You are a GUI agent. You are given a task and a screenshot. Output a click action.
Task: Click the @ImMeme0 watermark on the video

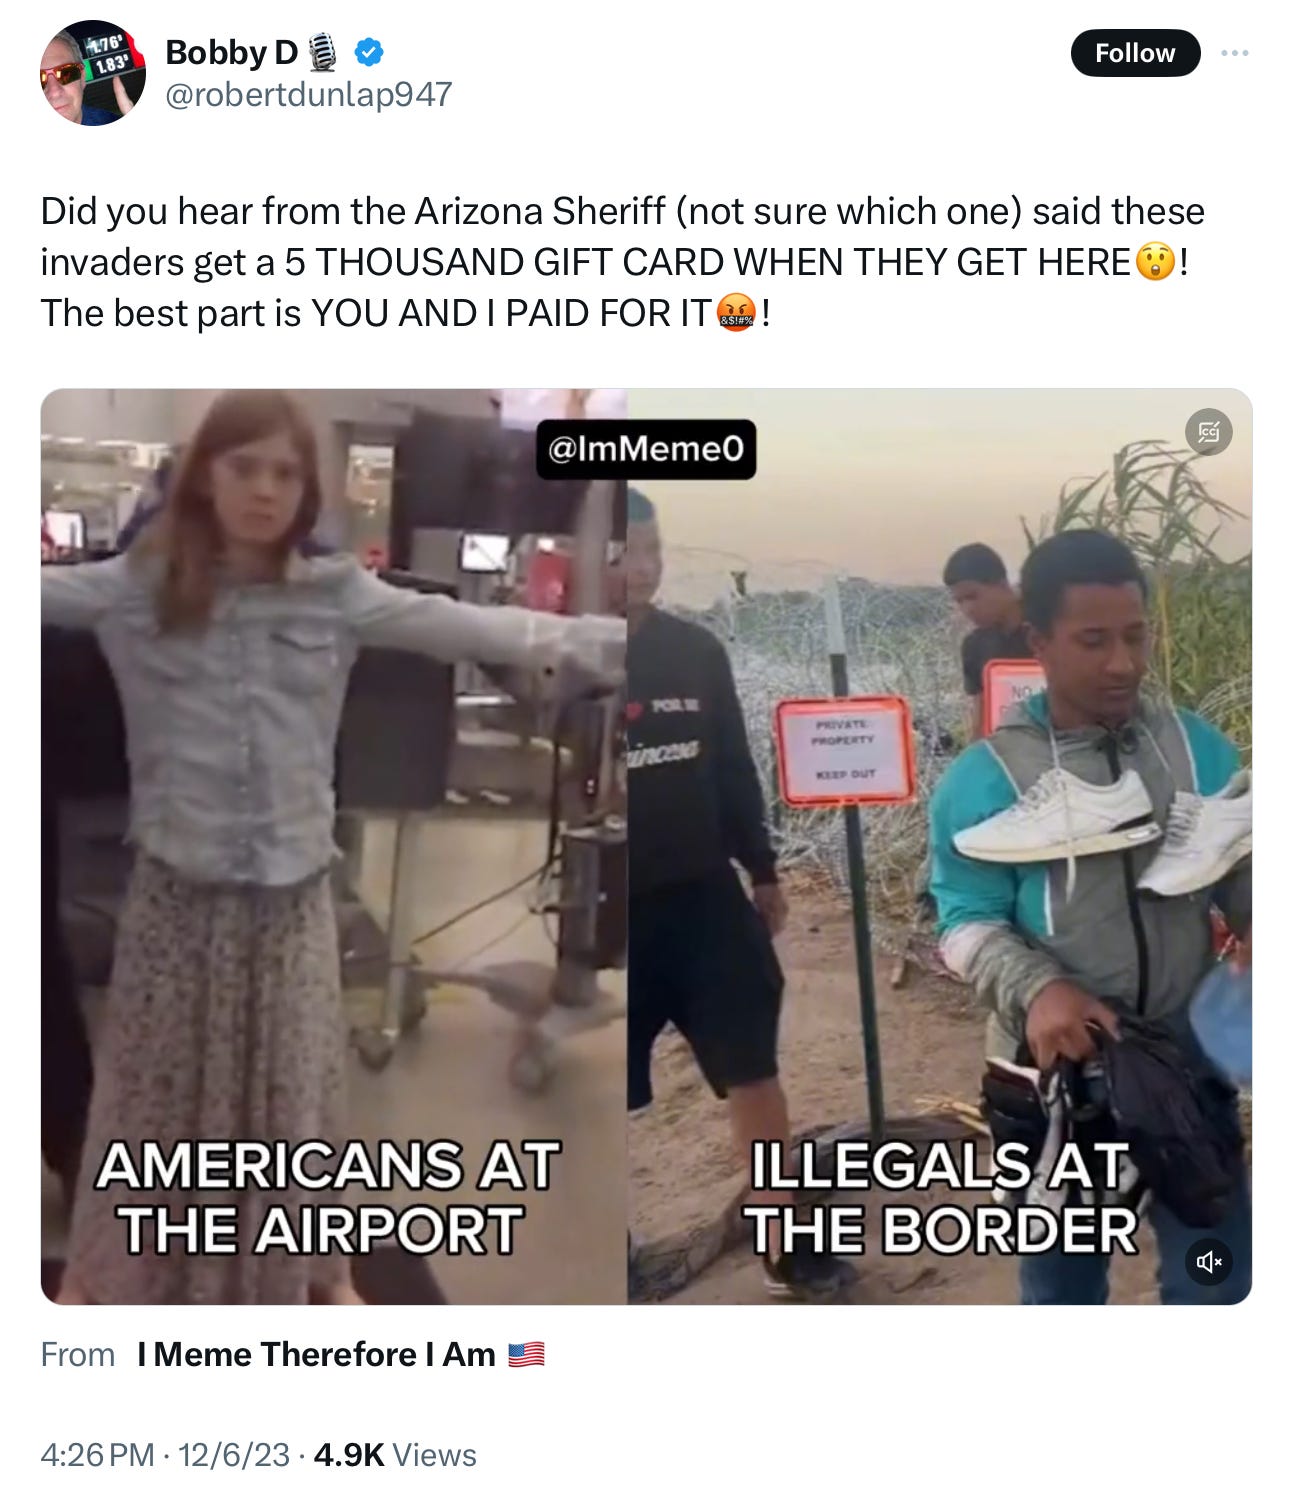click(646, 449)
